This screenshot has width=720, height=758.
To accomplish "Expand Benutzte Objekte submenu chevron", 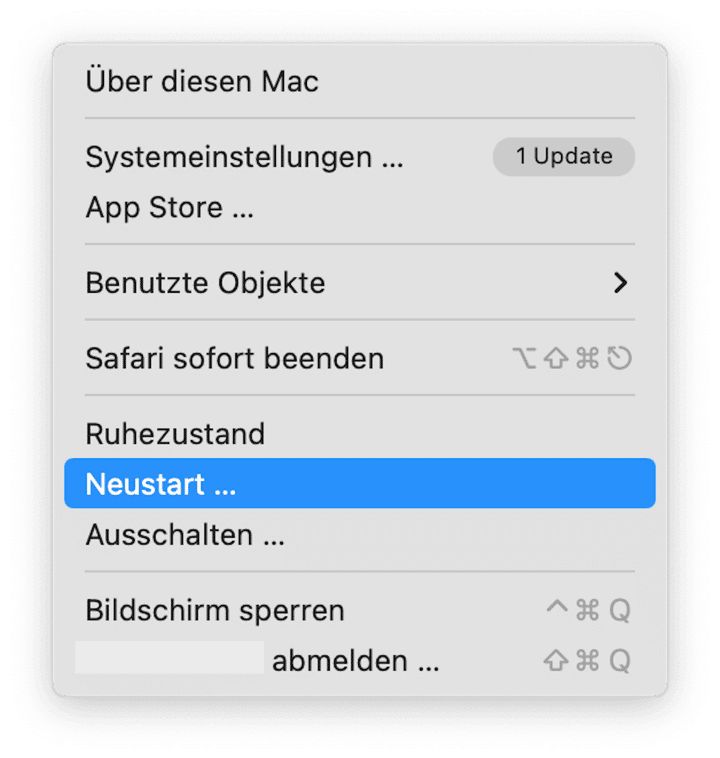I will click(x=620, y=283).
